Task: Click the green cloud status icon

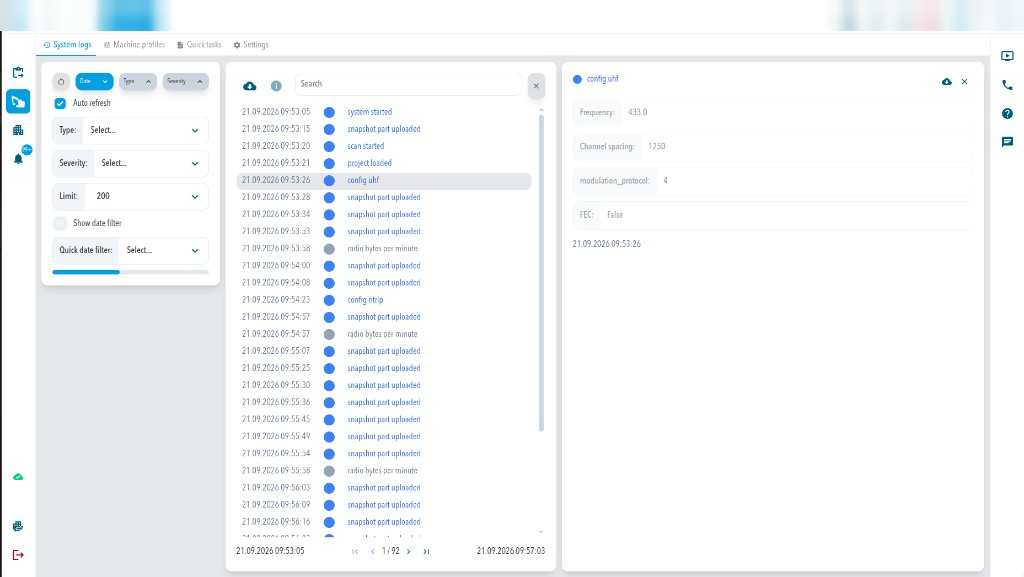Action: tap(18, 477)
